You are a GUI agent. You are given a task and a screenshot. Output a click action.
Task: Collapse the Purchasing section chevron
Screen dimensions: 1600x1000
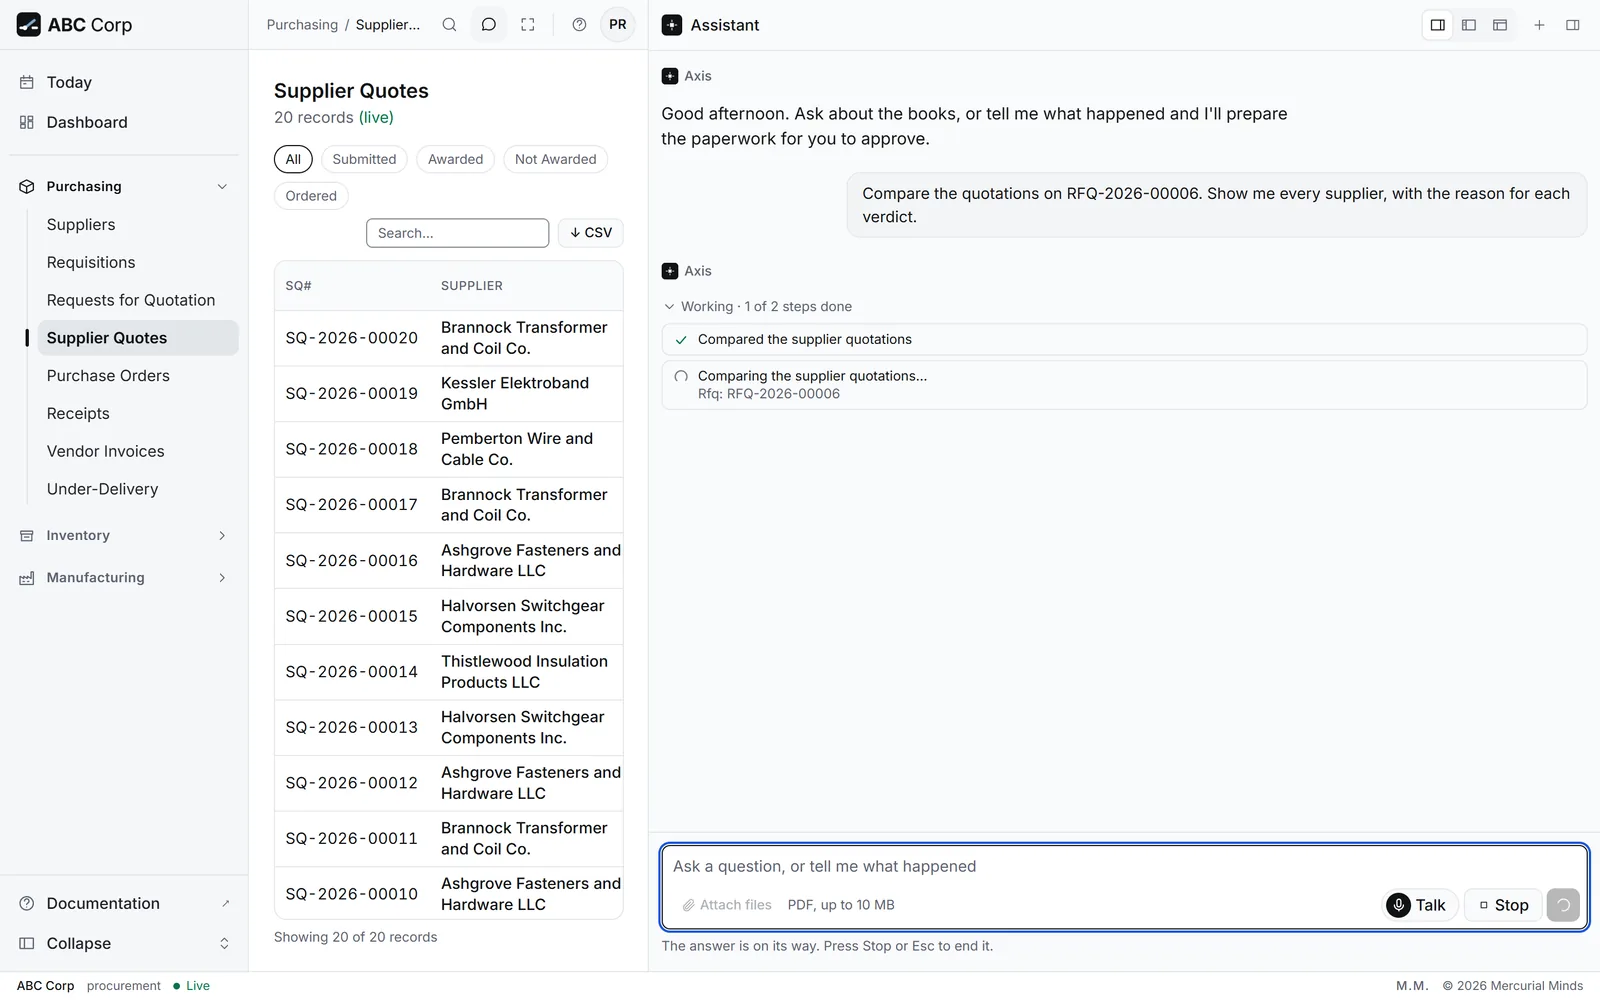click(222, 187)
